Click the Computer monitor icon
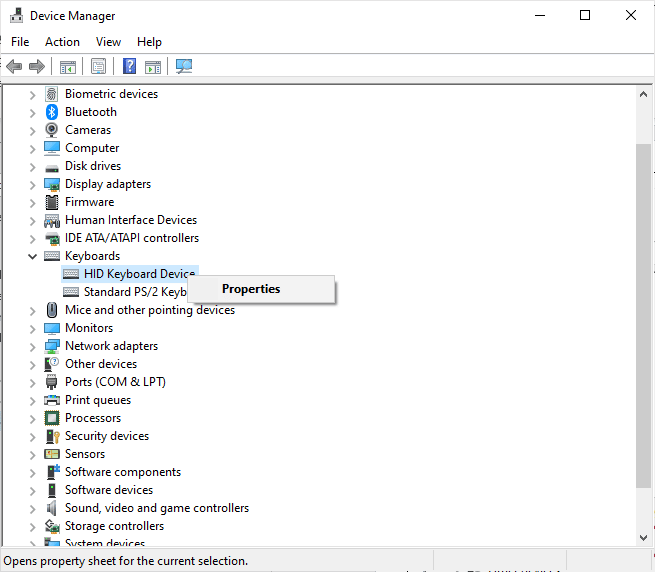The width and height of the screenshot is (655, 572). pyautogui.click(x=52, y=148)
